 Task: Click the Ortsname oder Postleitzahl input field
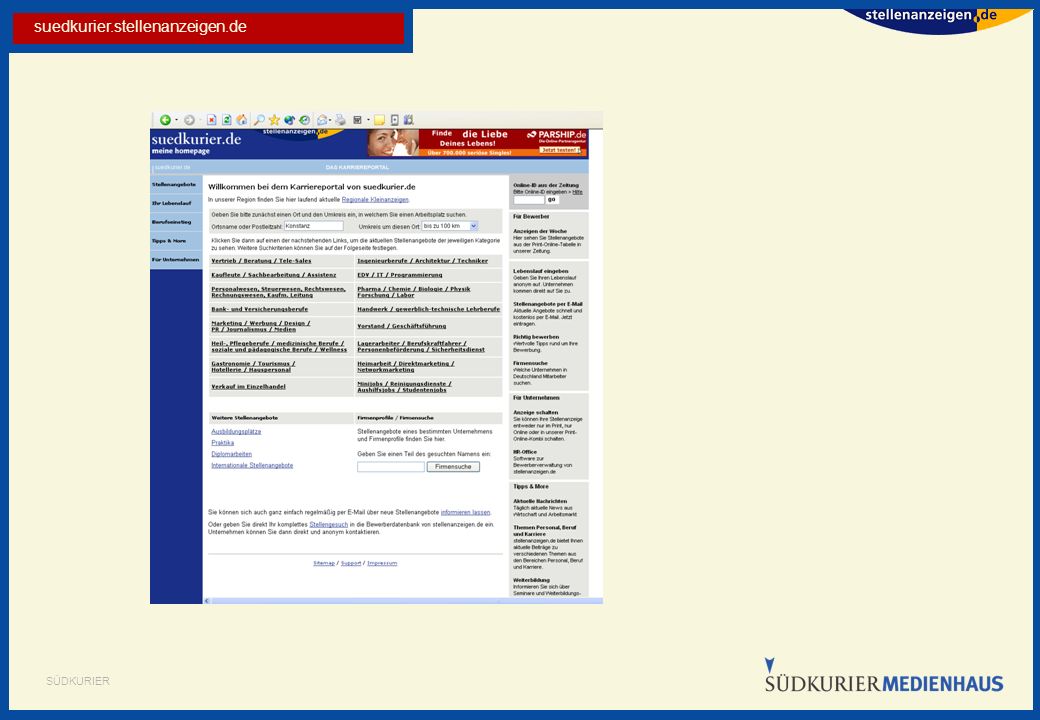pos(314,226)
